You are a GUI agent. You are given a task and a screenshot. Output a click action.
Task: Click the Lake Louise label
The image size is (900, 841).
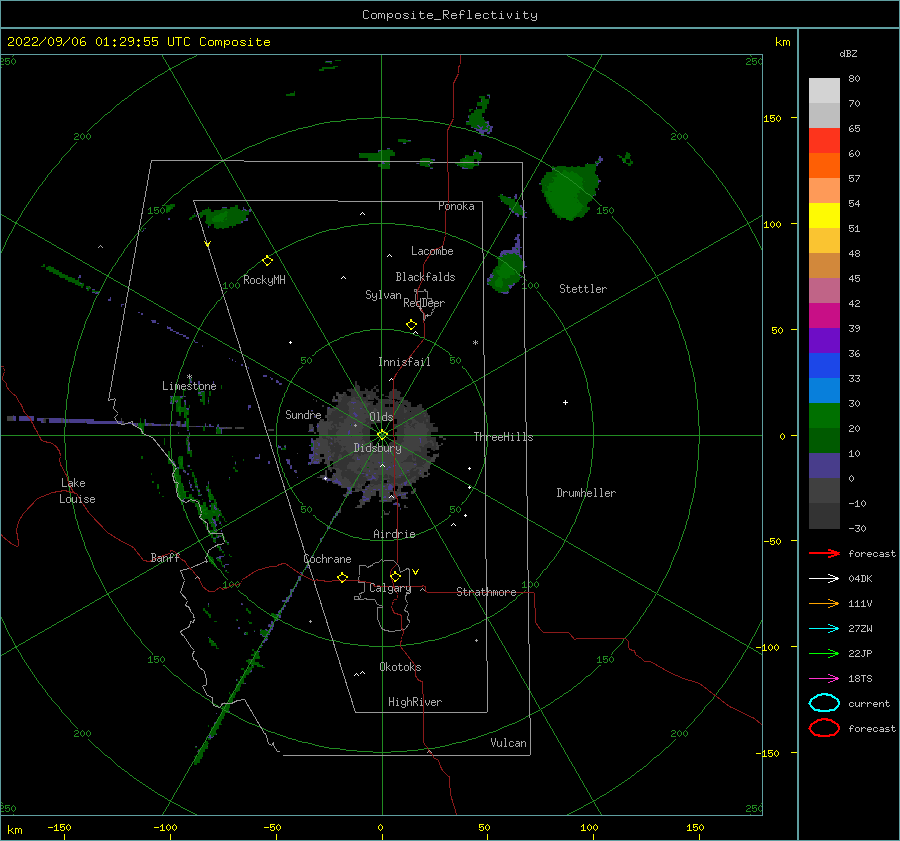[x=77, y=491]
